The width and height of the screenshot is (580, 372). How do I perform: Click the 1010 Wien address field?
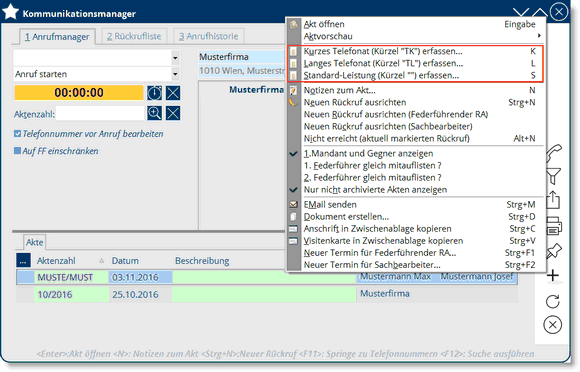coord(242,71)
